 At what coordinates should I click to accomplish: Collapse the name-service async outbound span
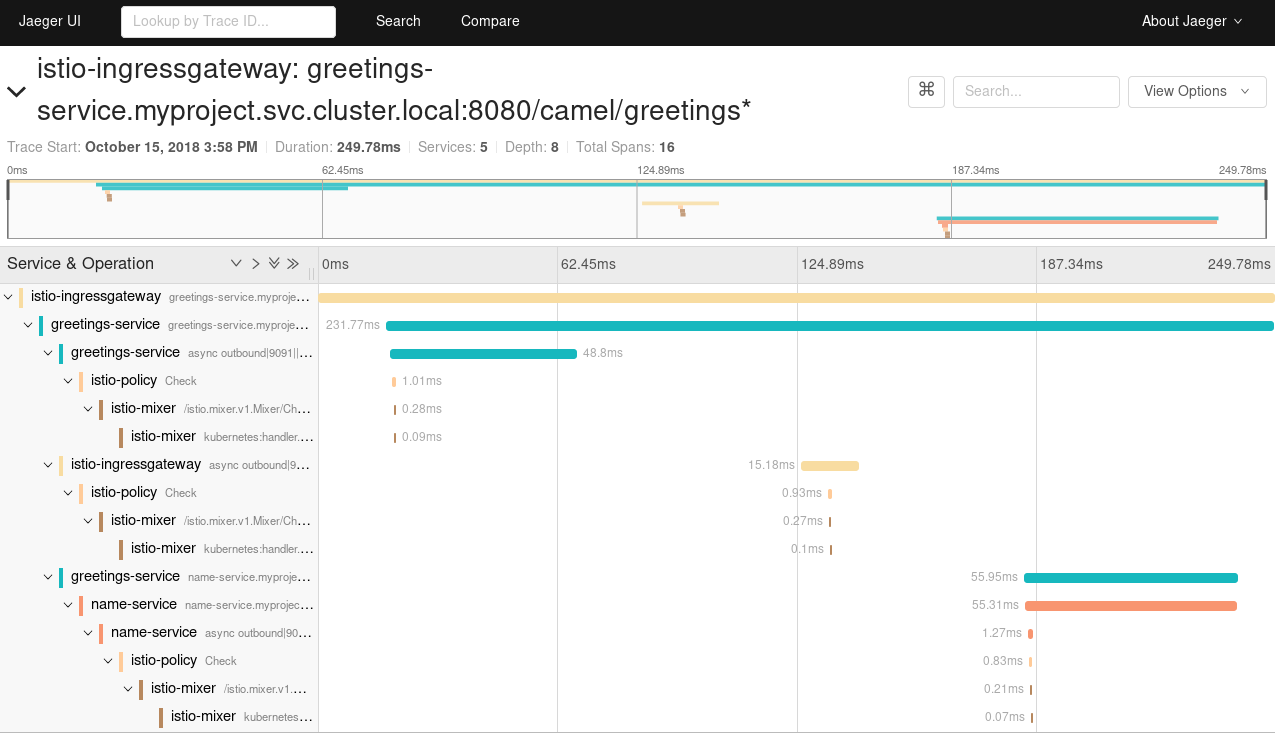click(88, 633)
